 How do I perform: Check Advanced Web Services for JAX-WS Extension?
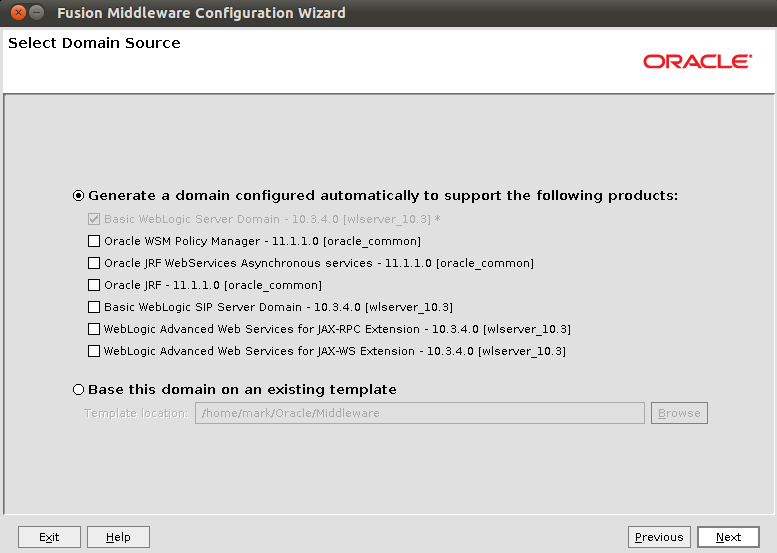(94, 351)
